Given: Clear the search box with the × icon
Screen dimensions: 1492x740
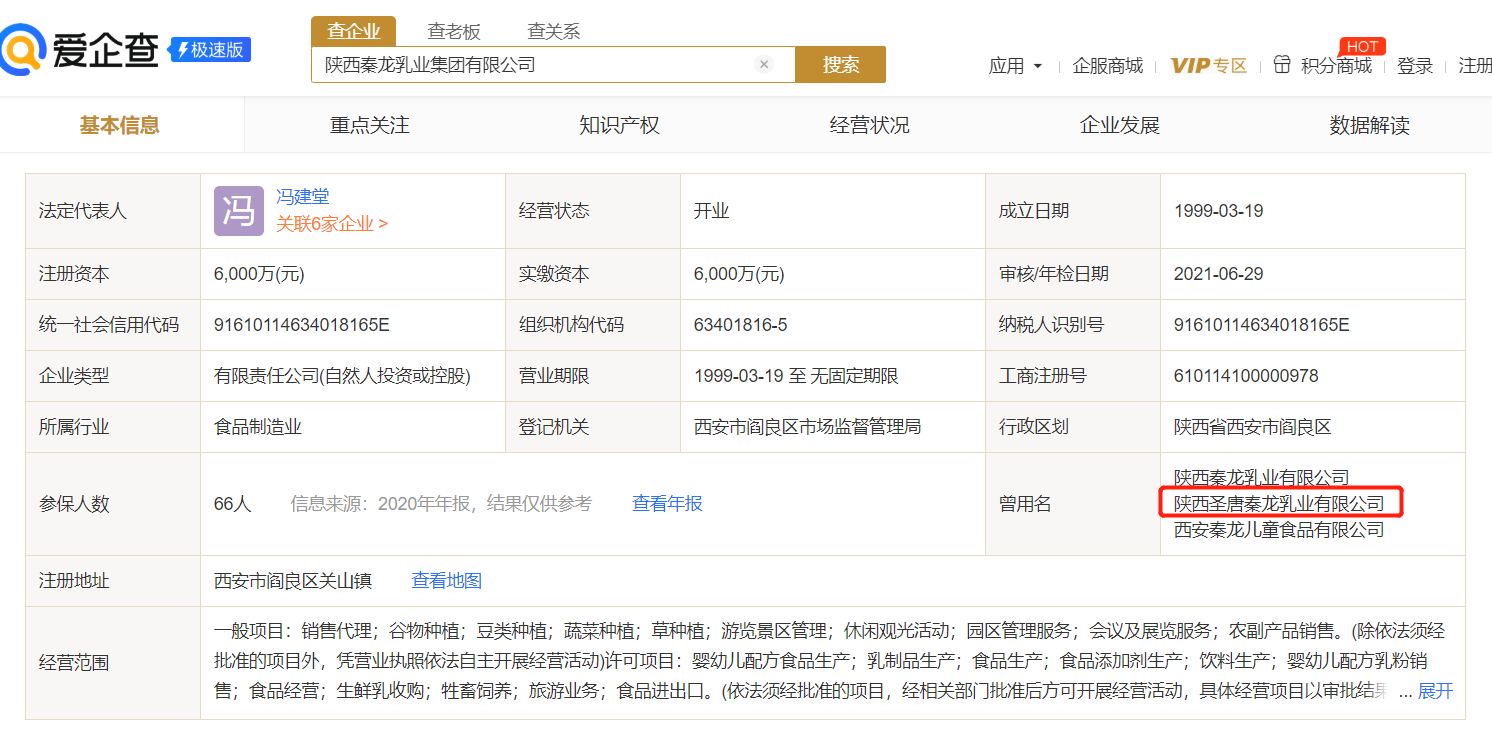Looking at the screenshot, I should (x=764, y=63).
